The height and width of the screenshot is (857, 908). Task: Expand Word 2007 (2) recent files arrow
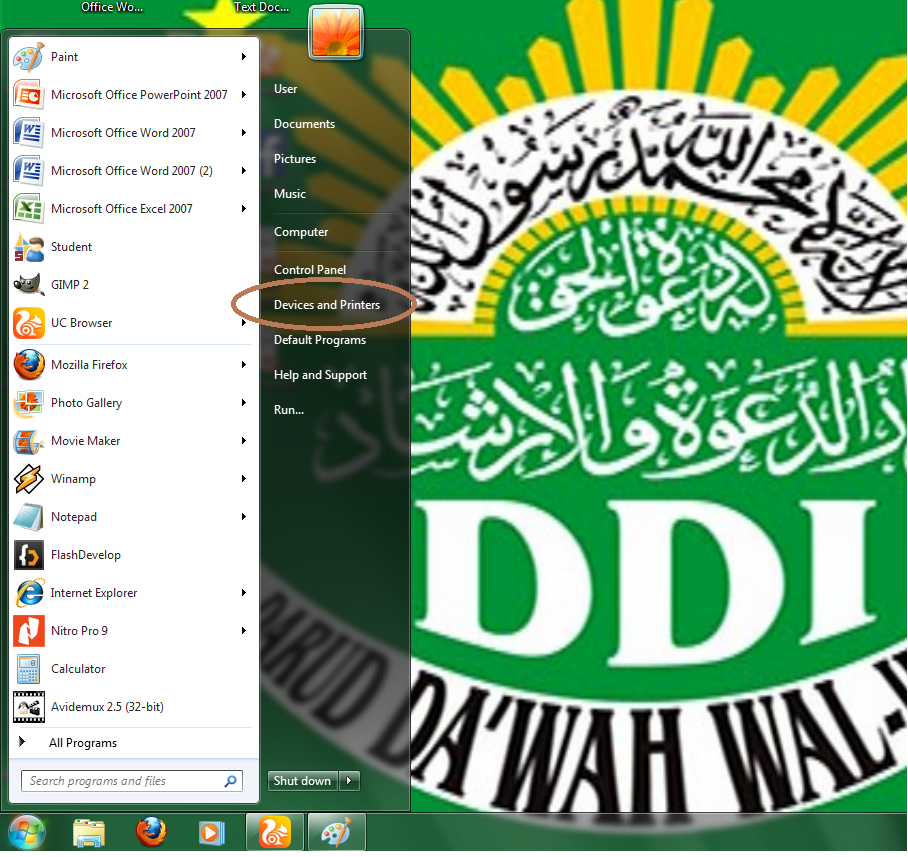244,171
